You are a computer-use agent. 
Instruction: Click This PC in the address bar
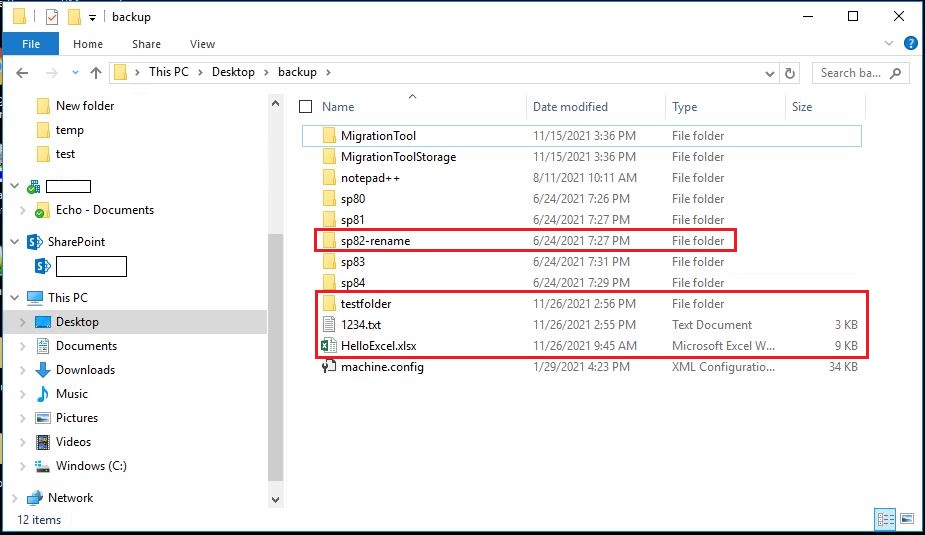[169, 72]
